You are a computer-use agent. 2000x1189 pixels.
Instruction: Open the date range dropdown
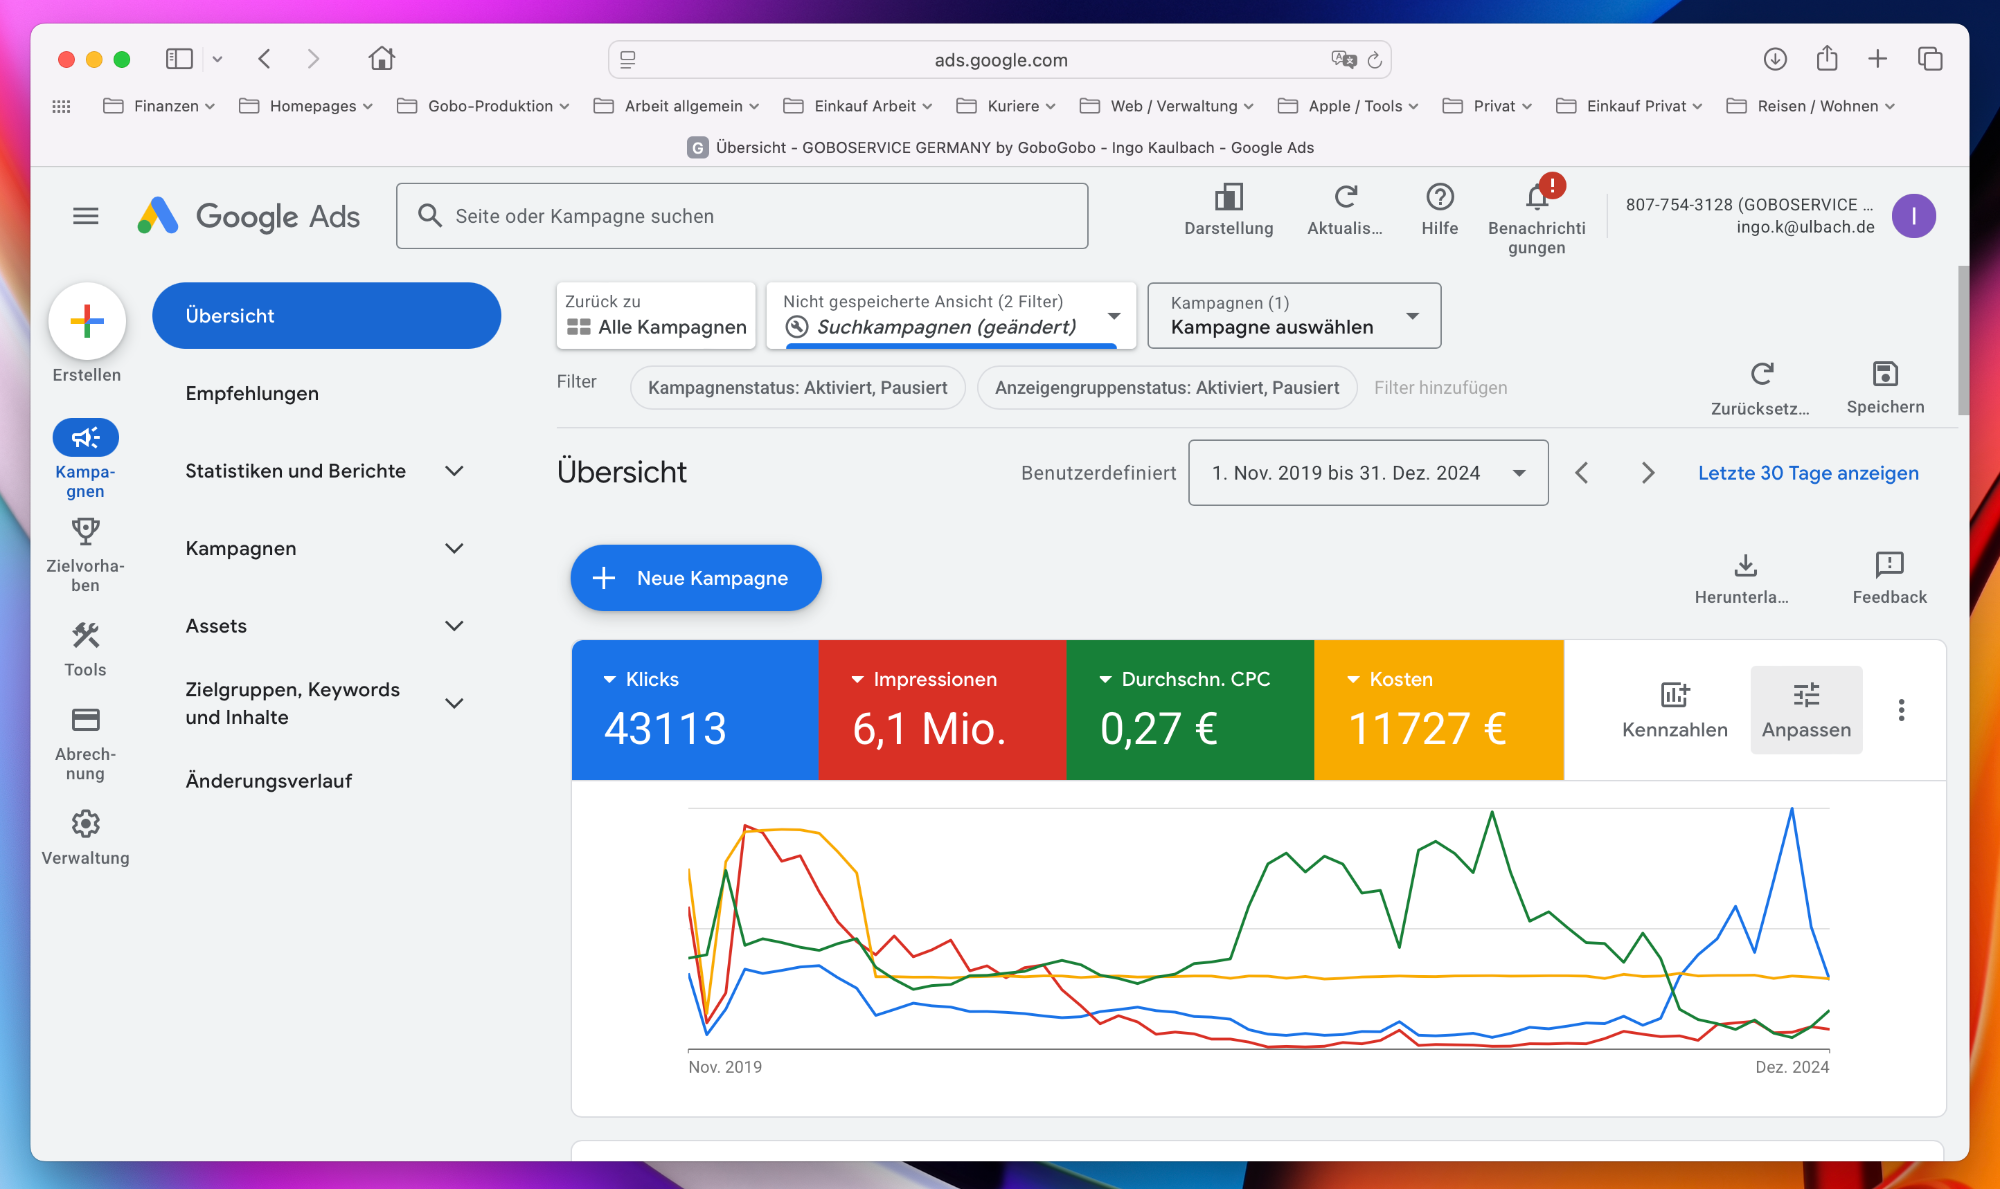click(1367, 473)
